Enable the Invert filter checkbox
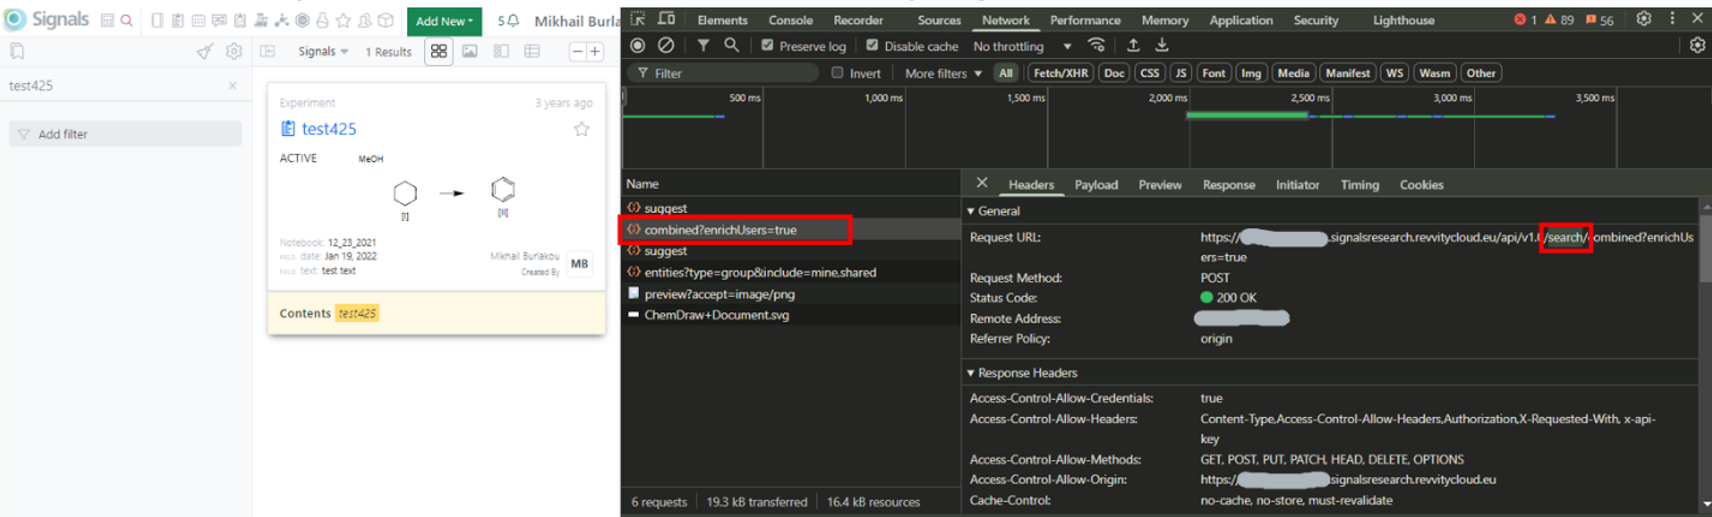The height and width of the screenshot is (517, 1712). click(838, 73)
